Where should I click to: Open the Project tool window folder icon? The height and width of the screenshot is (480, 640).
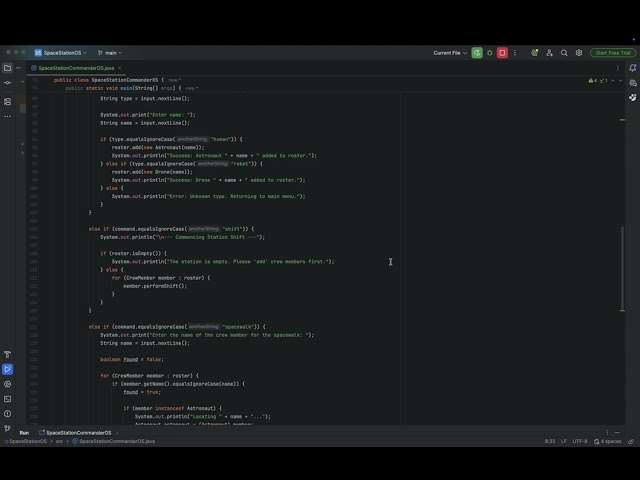7,68
